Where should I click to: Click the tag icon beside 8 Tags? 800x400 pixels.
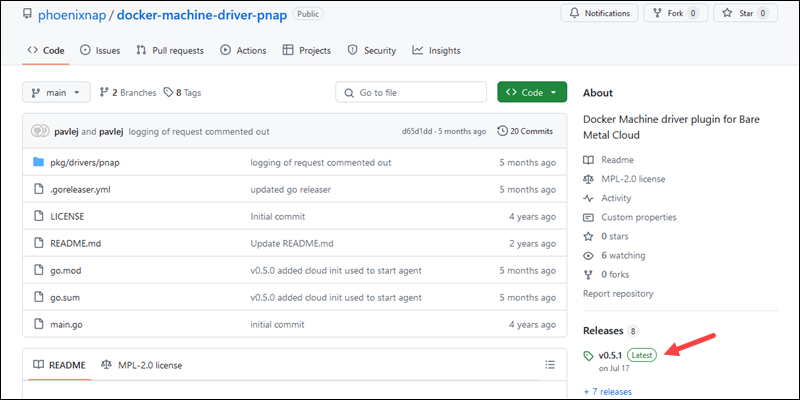coord(168,92)
